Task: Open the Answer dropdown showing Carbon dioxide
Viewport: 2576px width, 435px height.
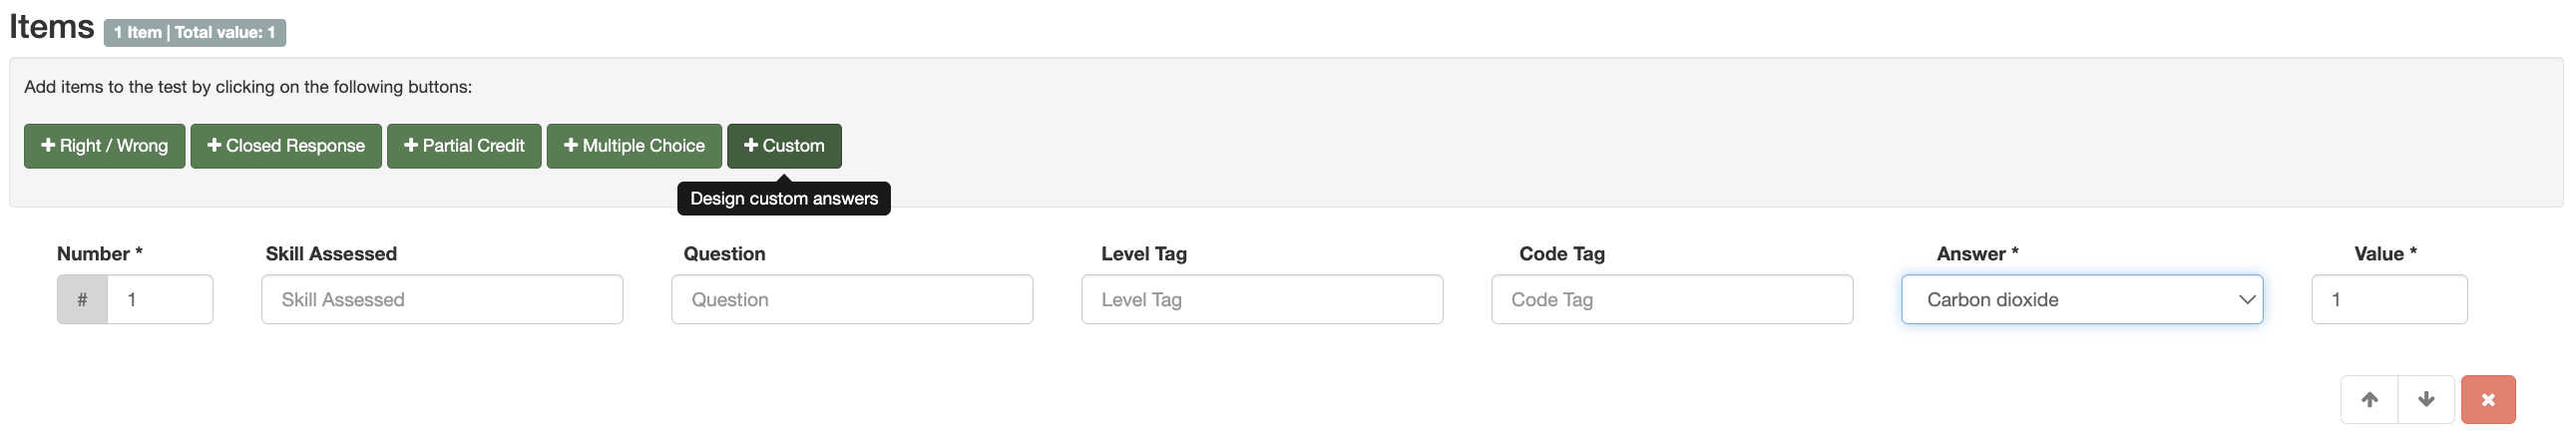Action: (2081, 300)
